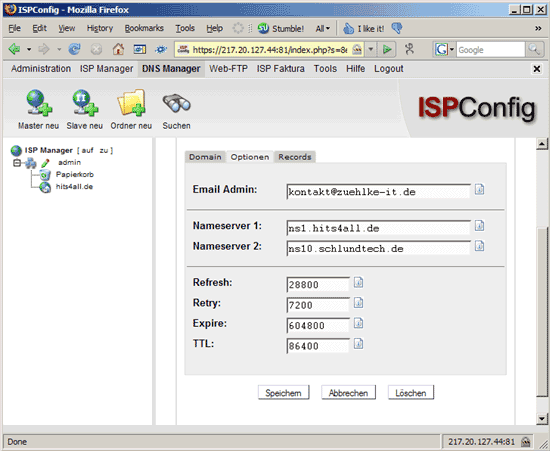
Task: Click the I like it! thumbs-up button
Action: click(x=363, y=28)
